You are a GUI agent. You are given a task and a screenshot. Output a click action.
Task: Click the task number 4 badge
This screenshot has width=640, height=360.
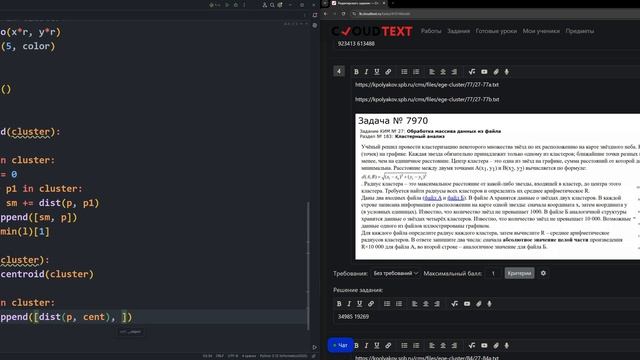[339, 71]
